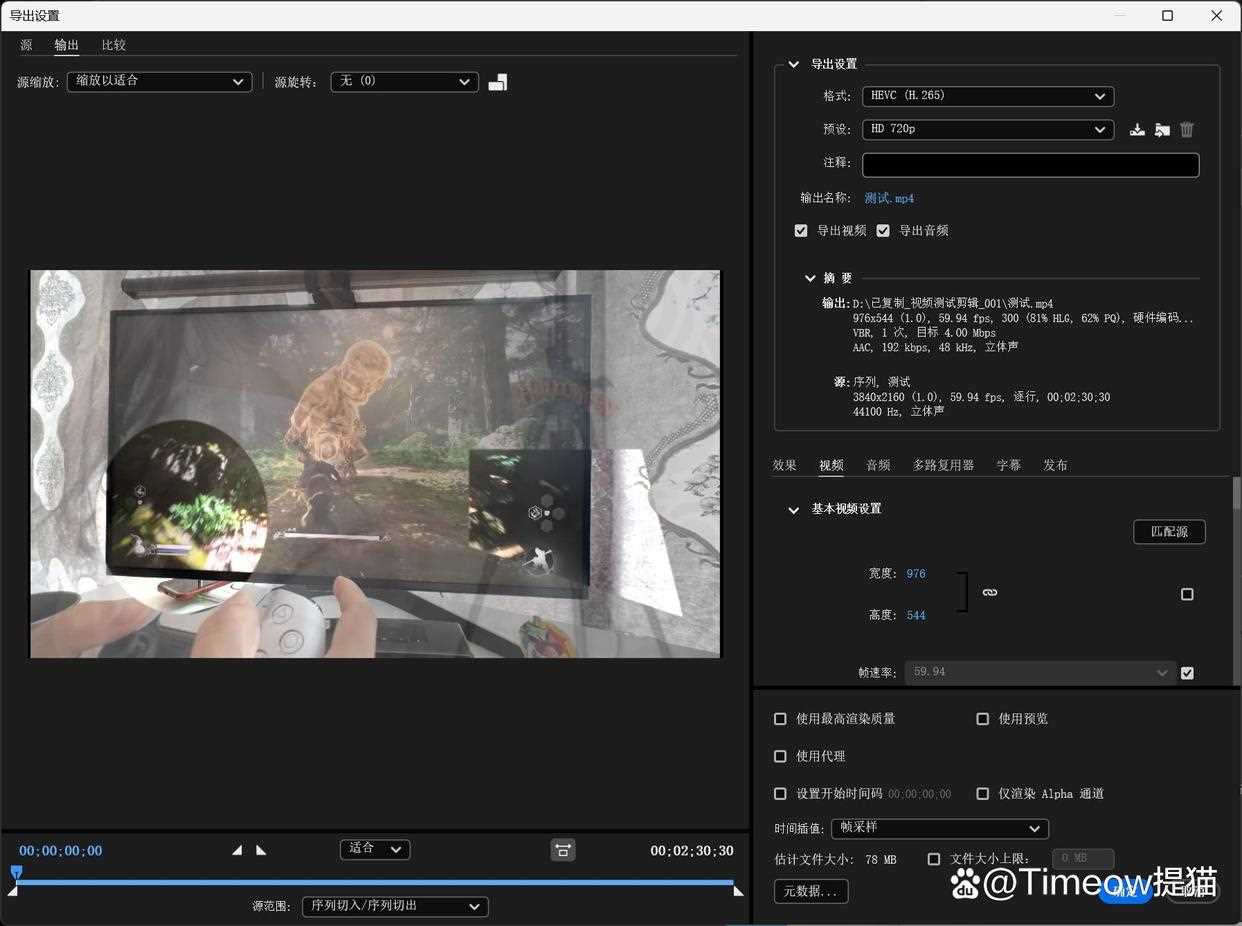The width and height of the screenshot is (1242, 926).
Task: Click the delete preset trash icon
Action: point(1187,130)
